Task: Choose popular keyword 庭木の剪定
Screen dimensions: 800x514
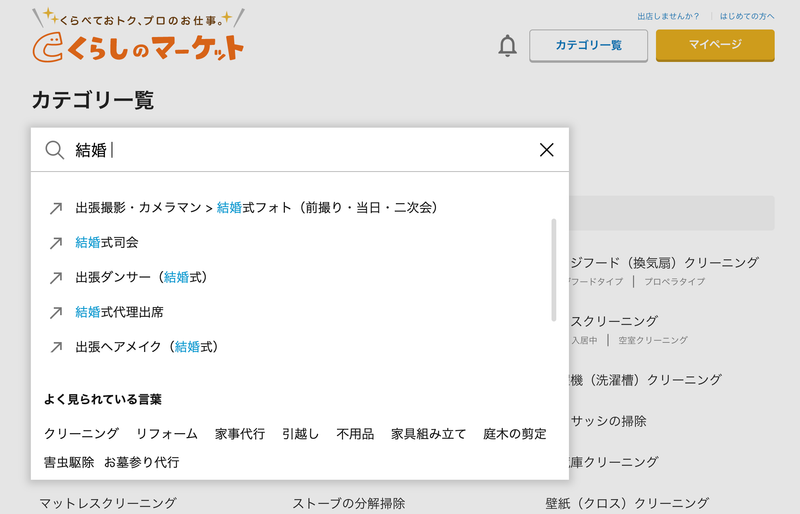Action: coord(515,434)
